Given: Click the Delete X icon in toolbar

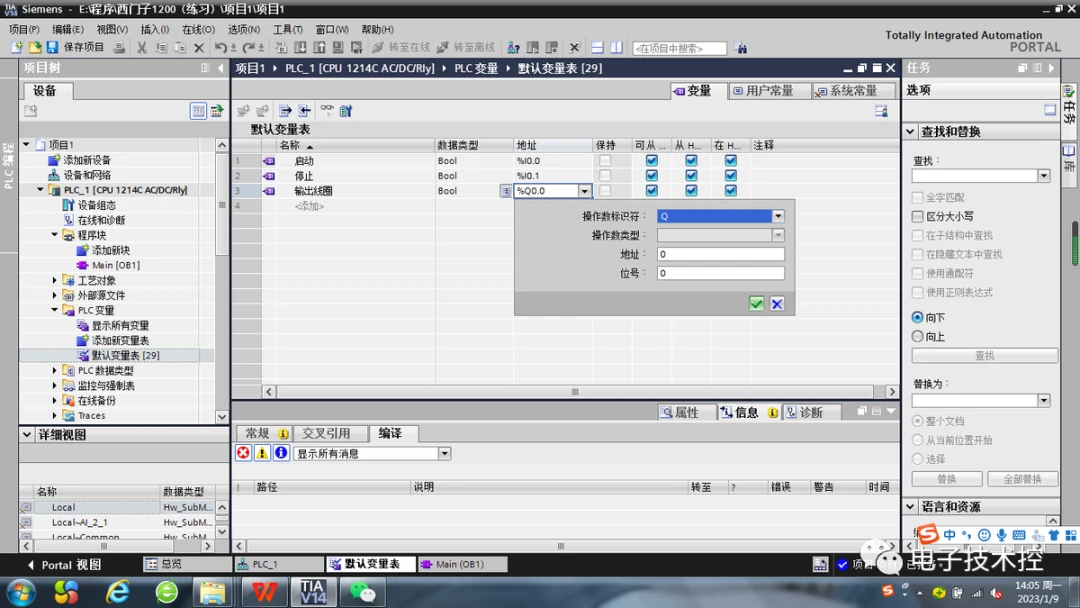Looking at the screenshot, I should point(199,48).
